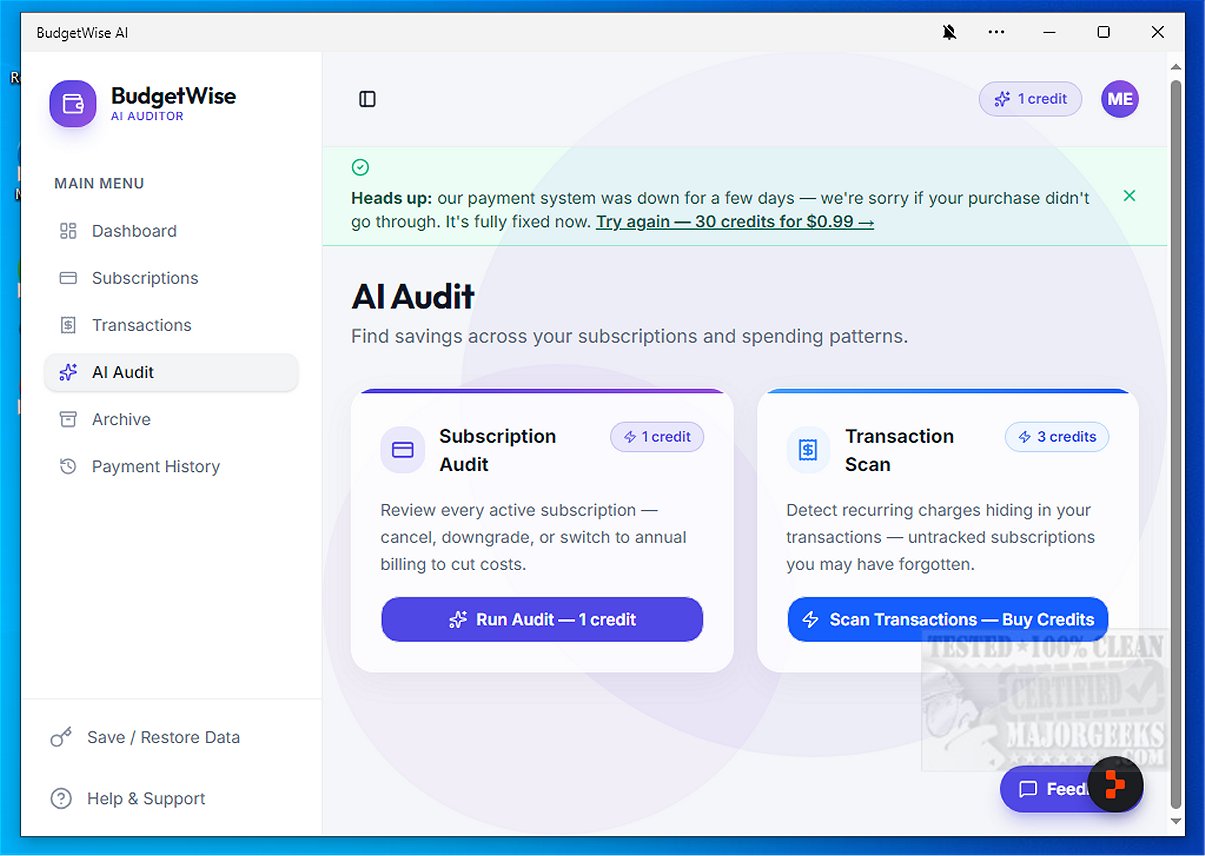Select AI Audit in the sidebar
1205x856 pixels.
point(171,372)
